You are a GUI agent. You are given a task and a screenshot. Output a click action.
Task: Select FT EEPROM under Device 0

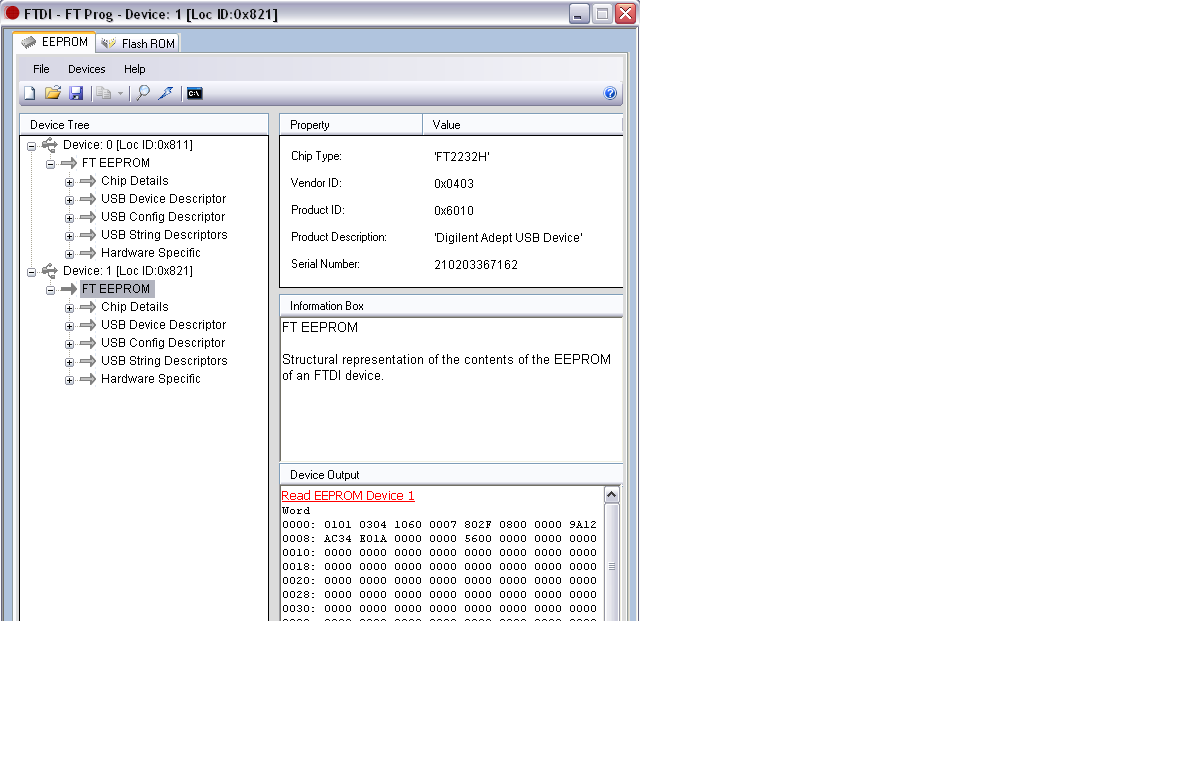(x=116, y=163)
